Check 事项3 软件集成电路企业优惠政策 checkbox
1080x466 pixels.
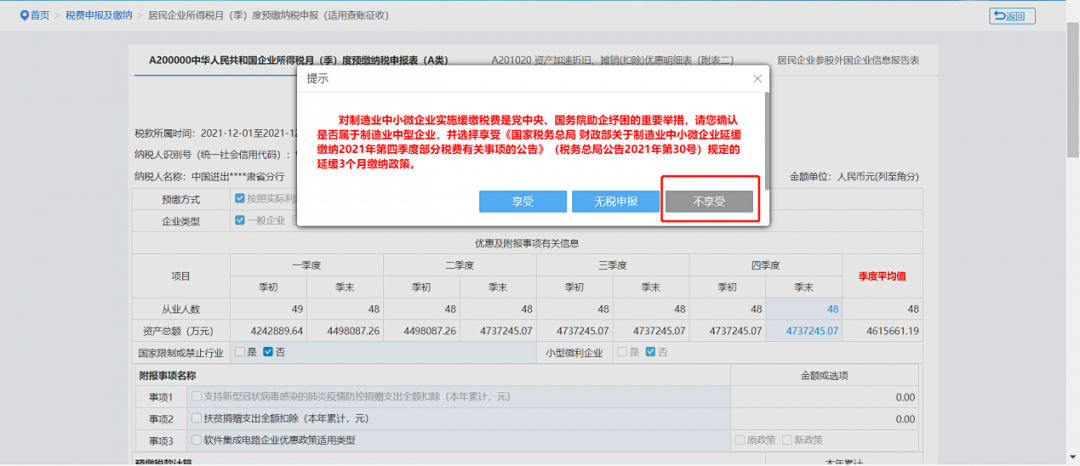coord(197,440)
